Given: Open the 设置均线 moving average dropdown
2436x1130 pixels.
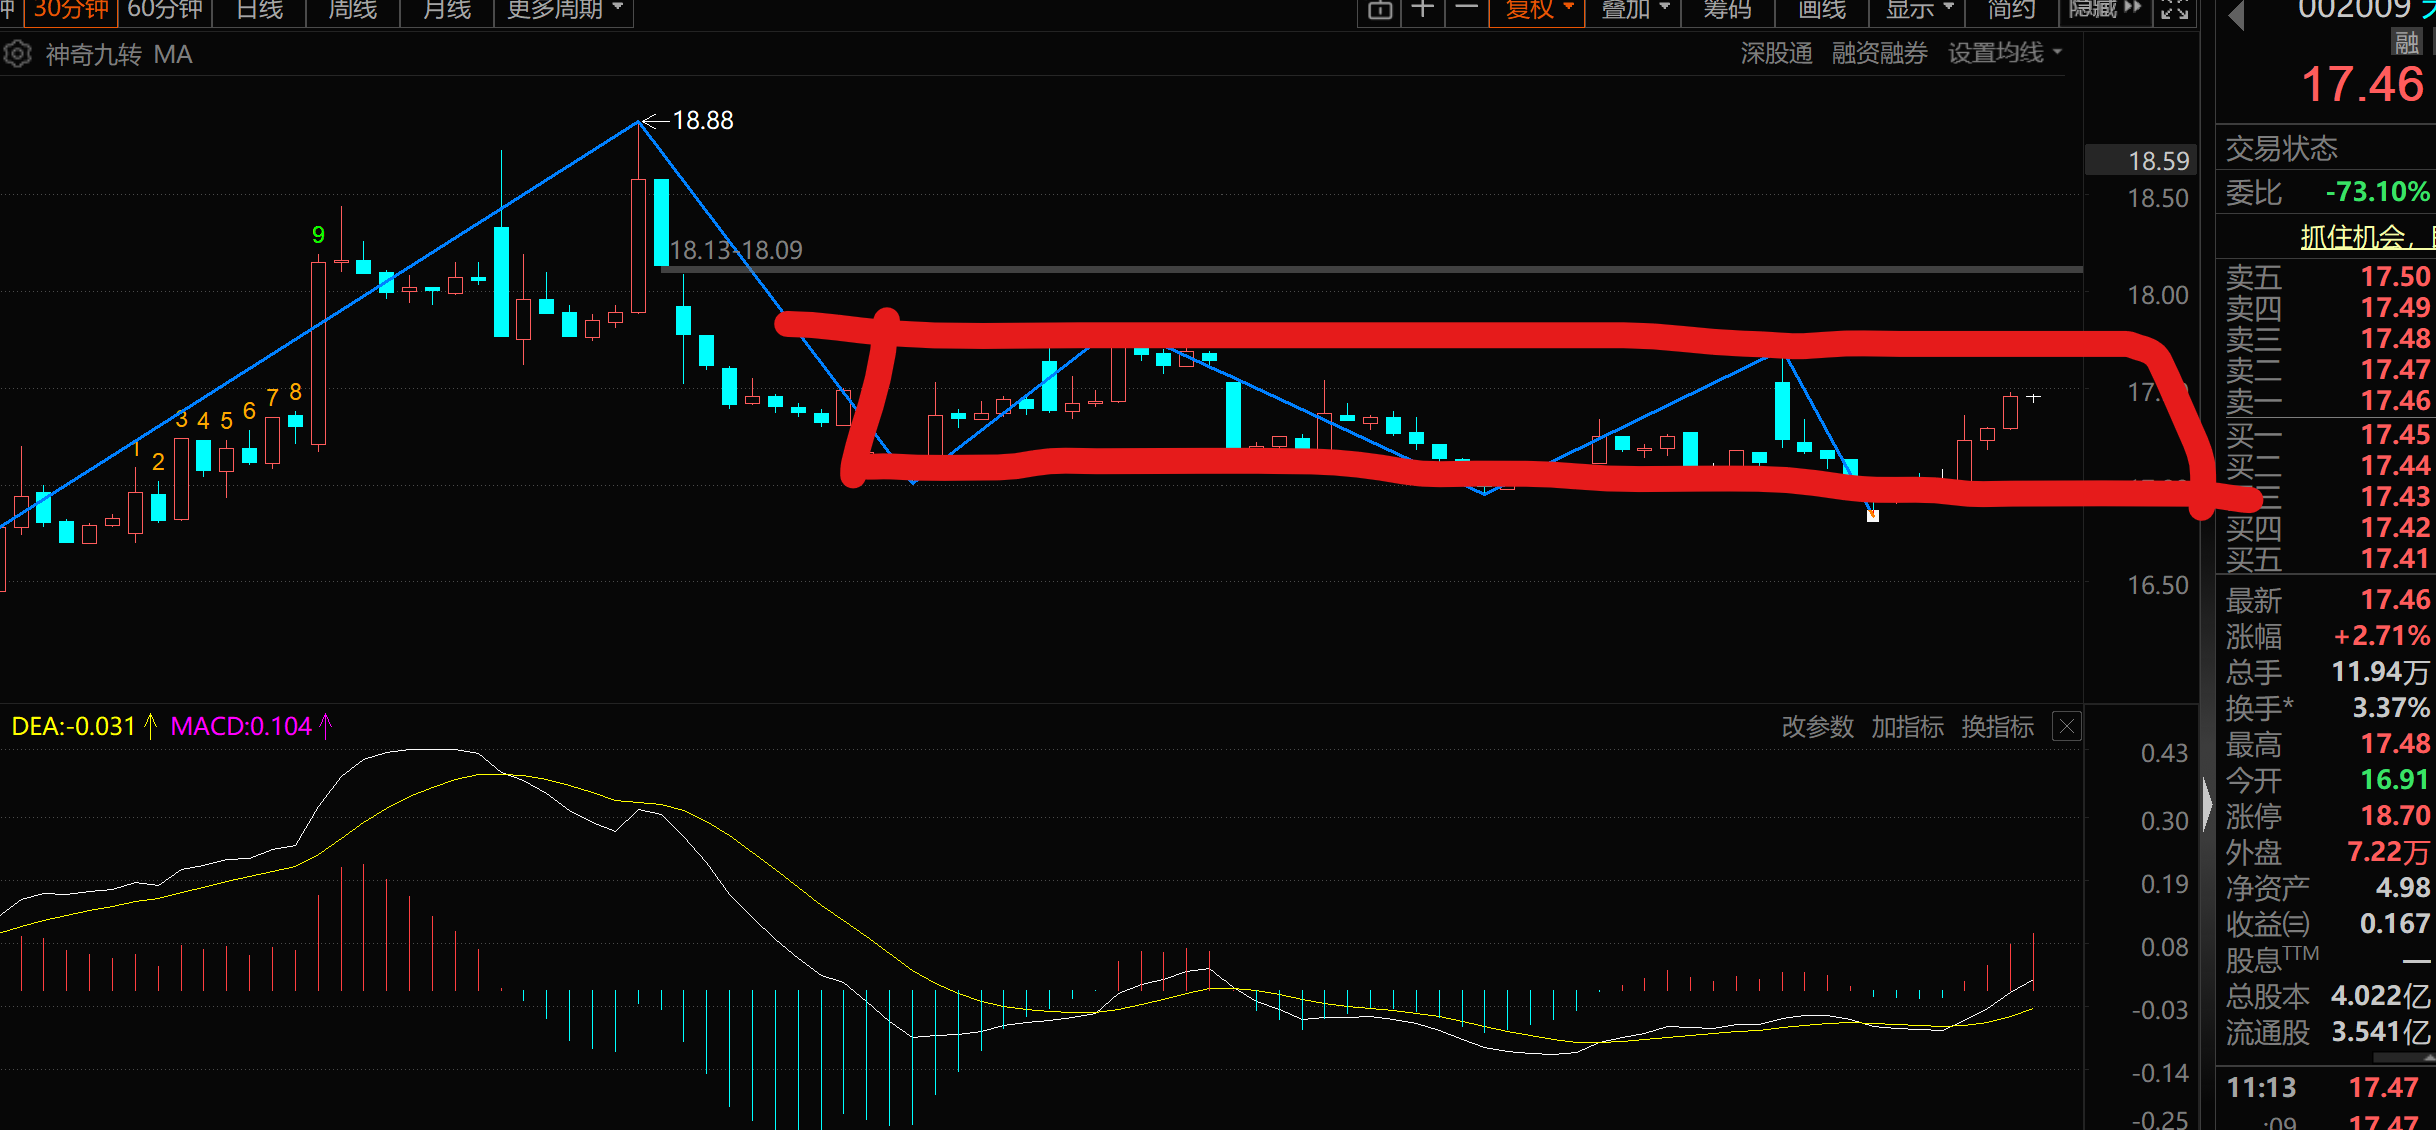Looking at the screenshot, I should (2004, 53).
